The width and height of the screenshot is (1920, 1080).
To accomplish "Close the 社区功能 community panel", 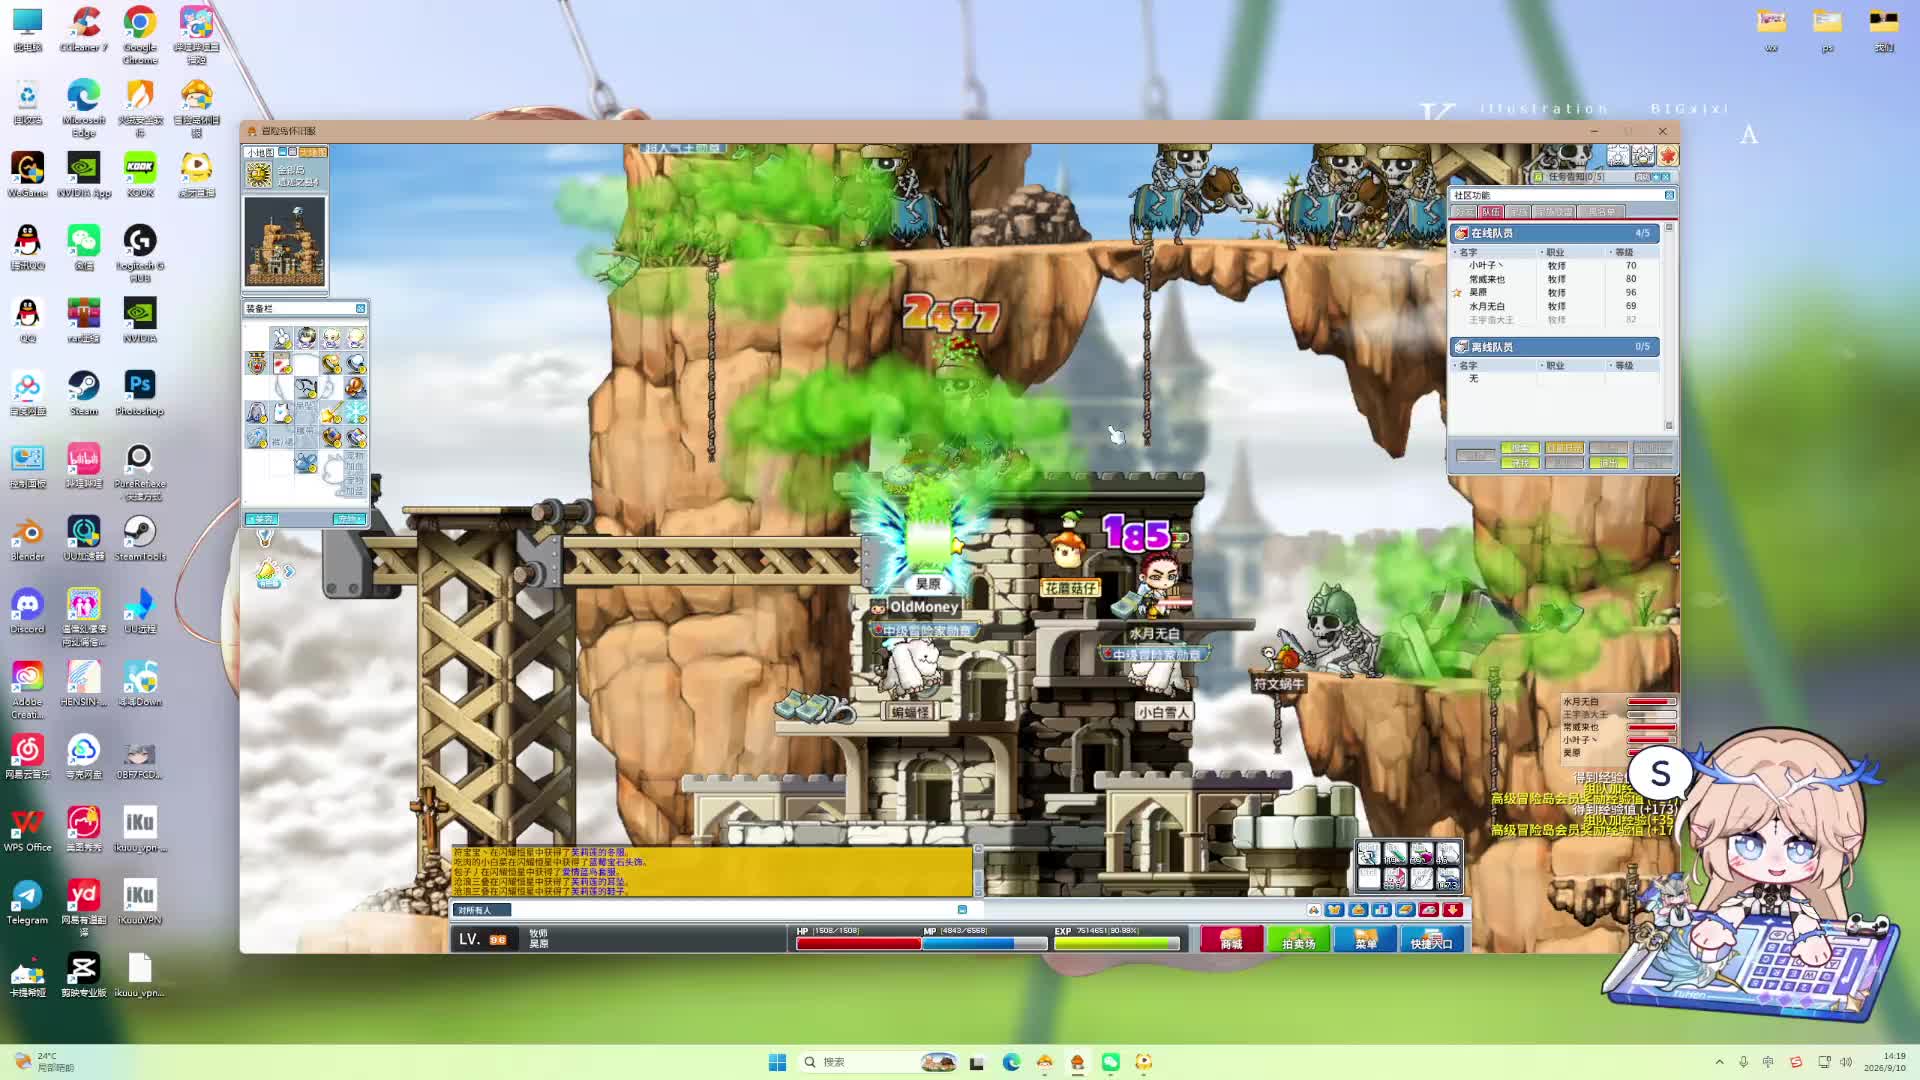I will tap(1669, 195).
